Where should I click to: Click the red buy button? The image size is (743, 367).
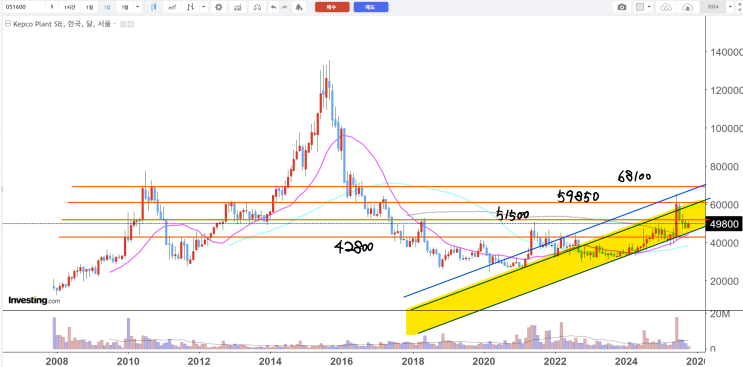point(332,7)
